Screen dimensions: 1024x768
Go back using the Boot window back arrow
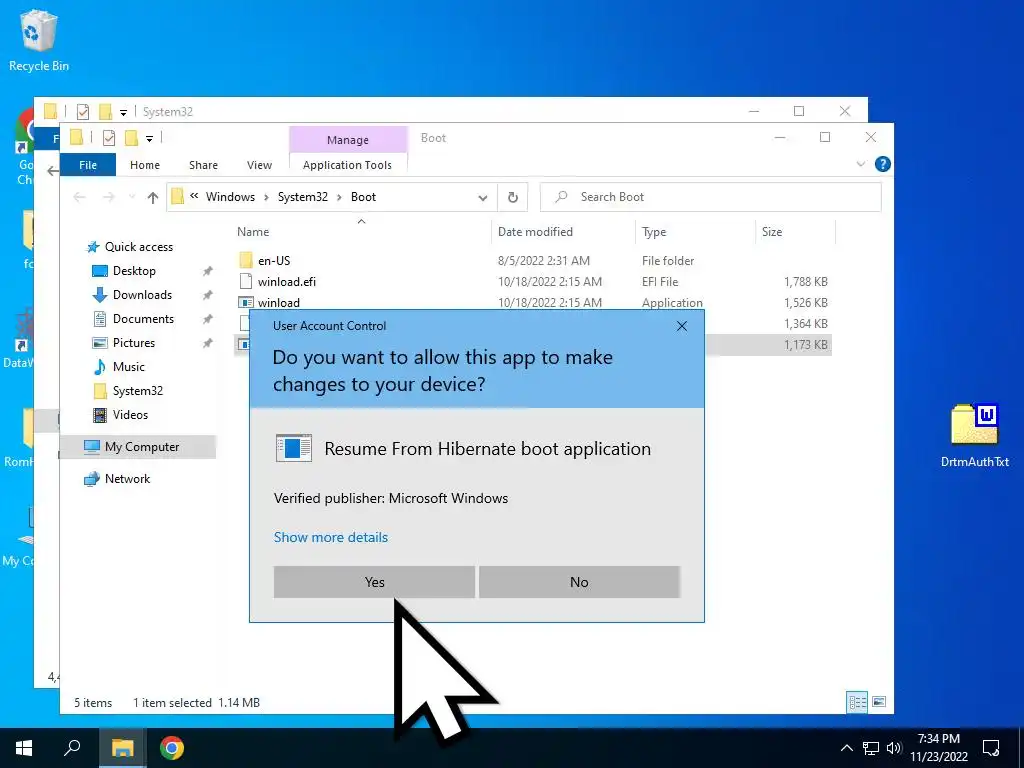point(80,197)
